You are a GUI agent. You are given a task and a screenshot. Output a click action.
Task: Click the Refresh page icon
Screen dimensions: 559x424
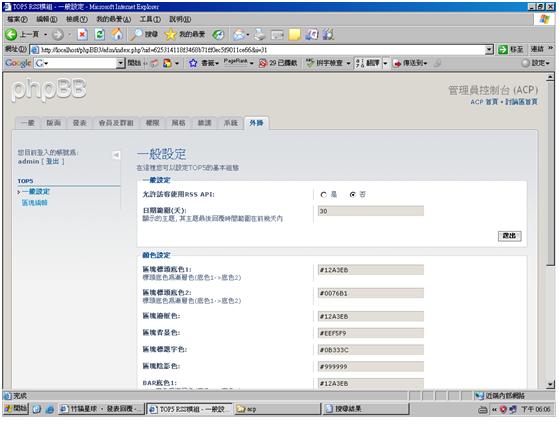pyautogui.click(x=100, y=34)
